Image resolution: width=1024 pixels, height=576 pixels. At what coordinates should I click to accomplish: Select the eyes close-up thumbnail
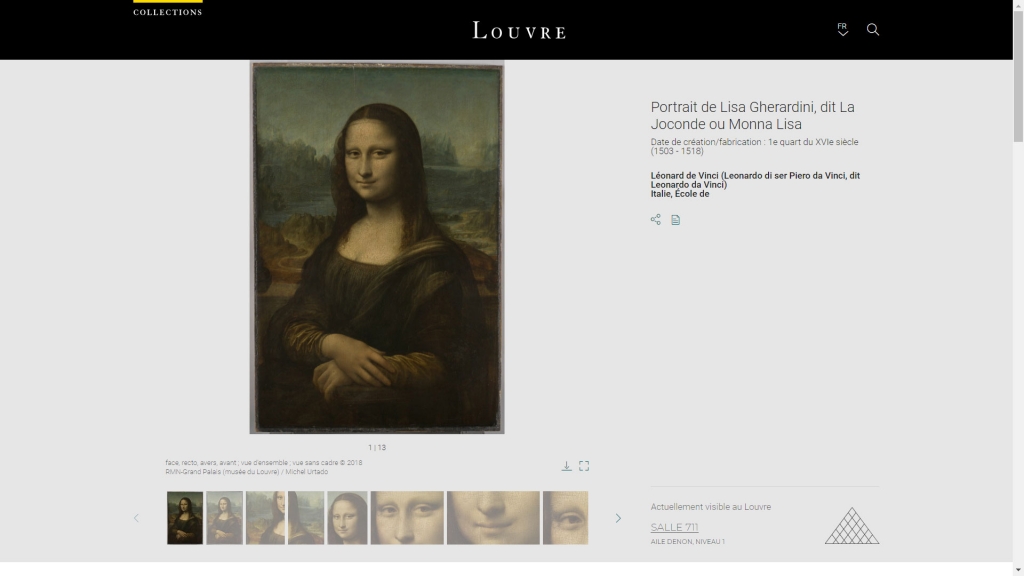[x=407, y=518]
